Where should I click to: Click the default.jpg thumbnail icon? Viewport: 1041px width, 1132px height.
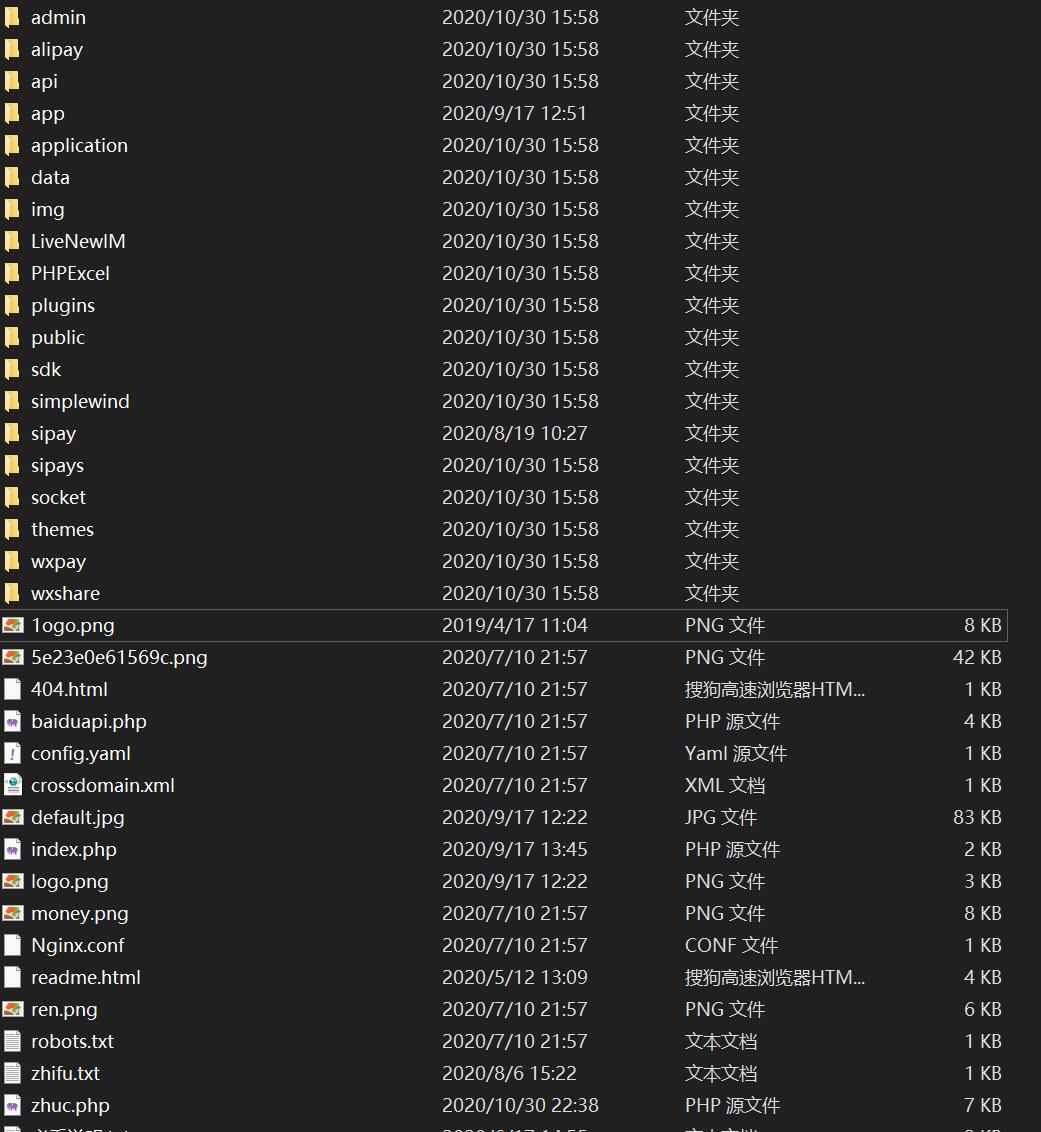(12, 818)
